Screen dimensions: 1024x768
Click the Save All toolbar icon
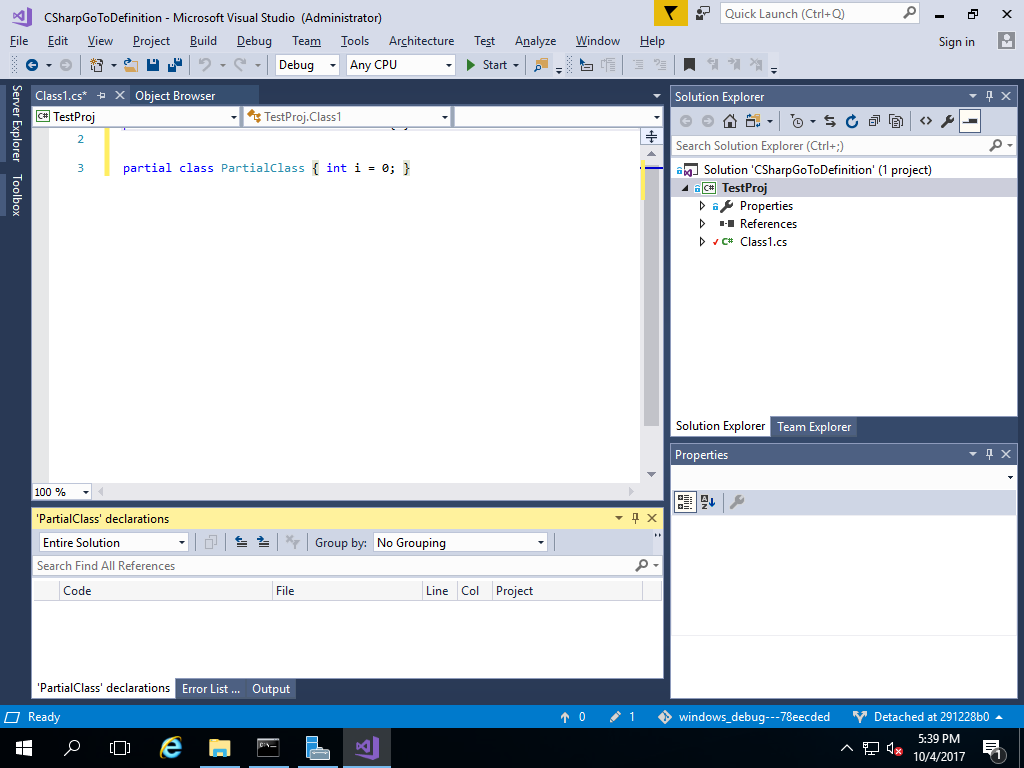tap(175, 65)
